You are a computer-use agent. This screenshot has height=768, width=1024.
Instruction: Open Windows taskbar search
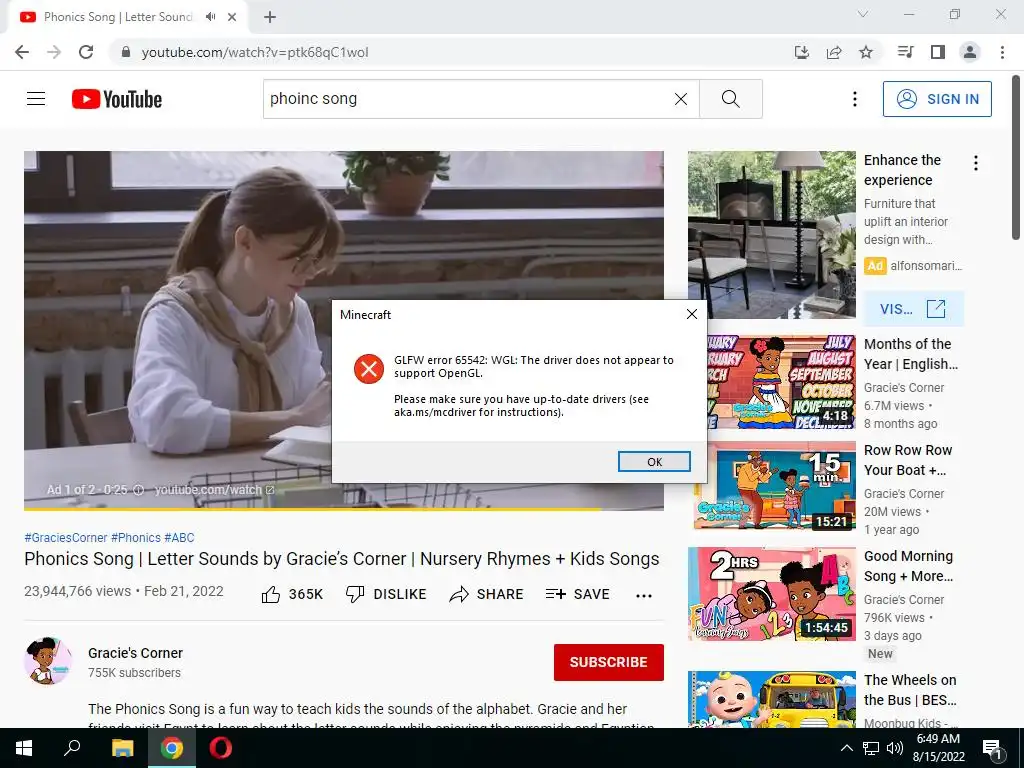[x=72, y=748]
